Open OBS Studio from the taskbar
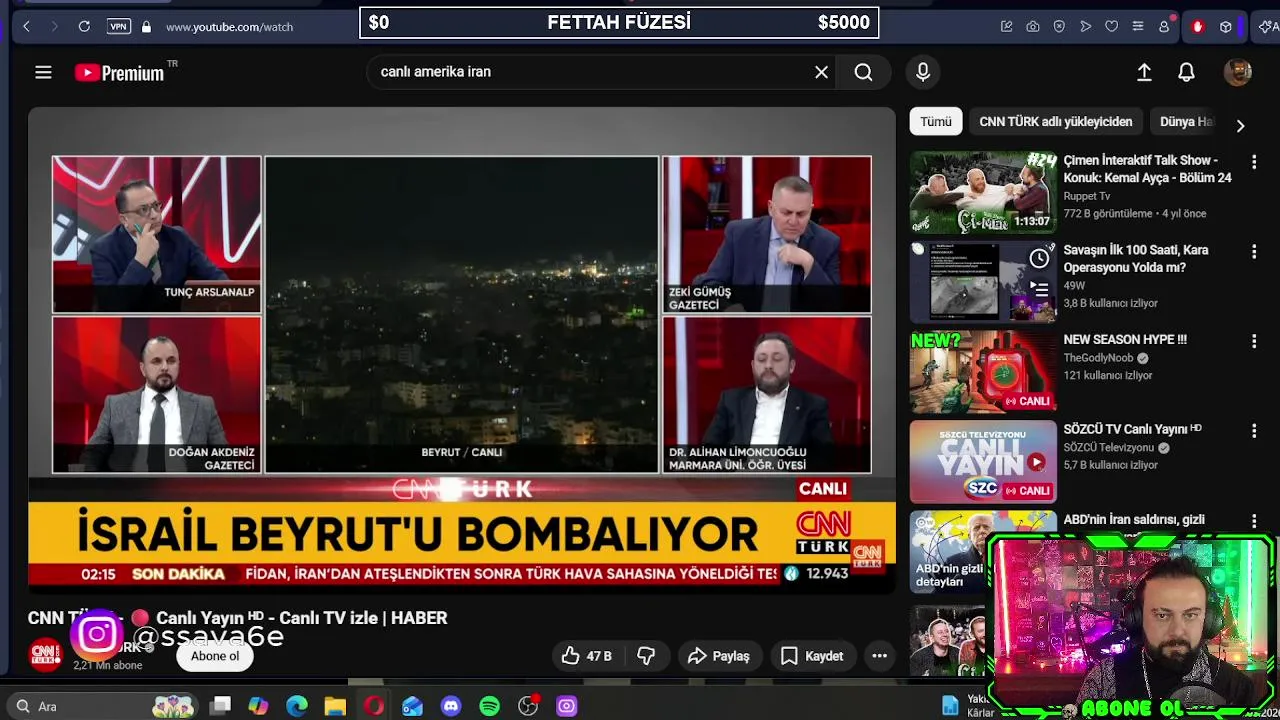1280x720 pixels. point(528,706)
